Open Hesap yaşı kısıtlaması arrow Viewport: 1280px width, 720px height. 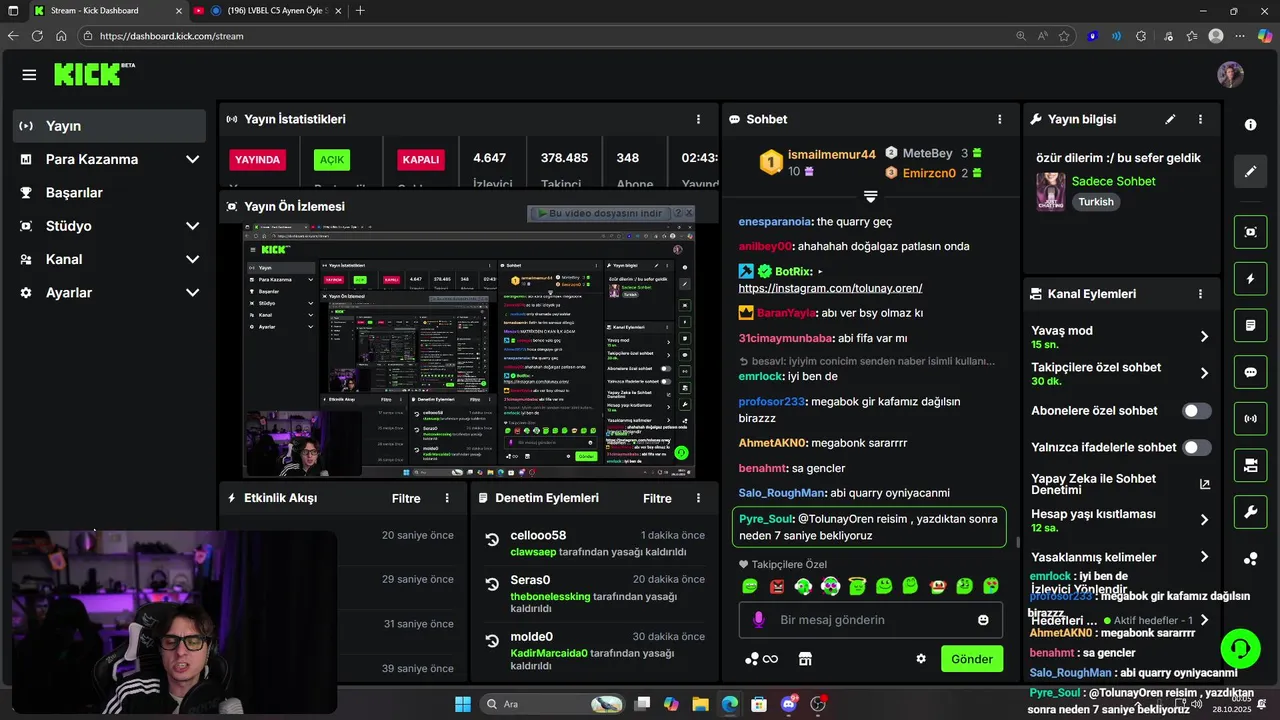pyautogui.click(x=1204, y=520)
